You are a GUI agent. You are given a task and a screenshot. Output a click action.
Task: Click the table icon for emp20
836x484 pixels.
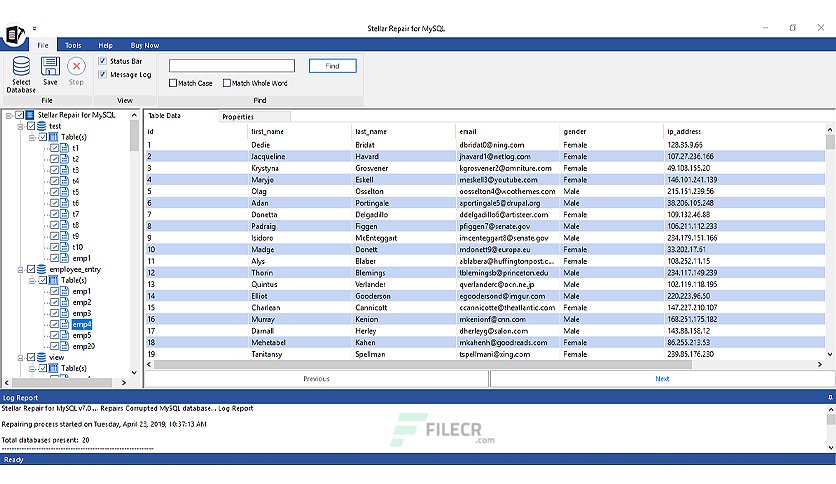point(65,346)
